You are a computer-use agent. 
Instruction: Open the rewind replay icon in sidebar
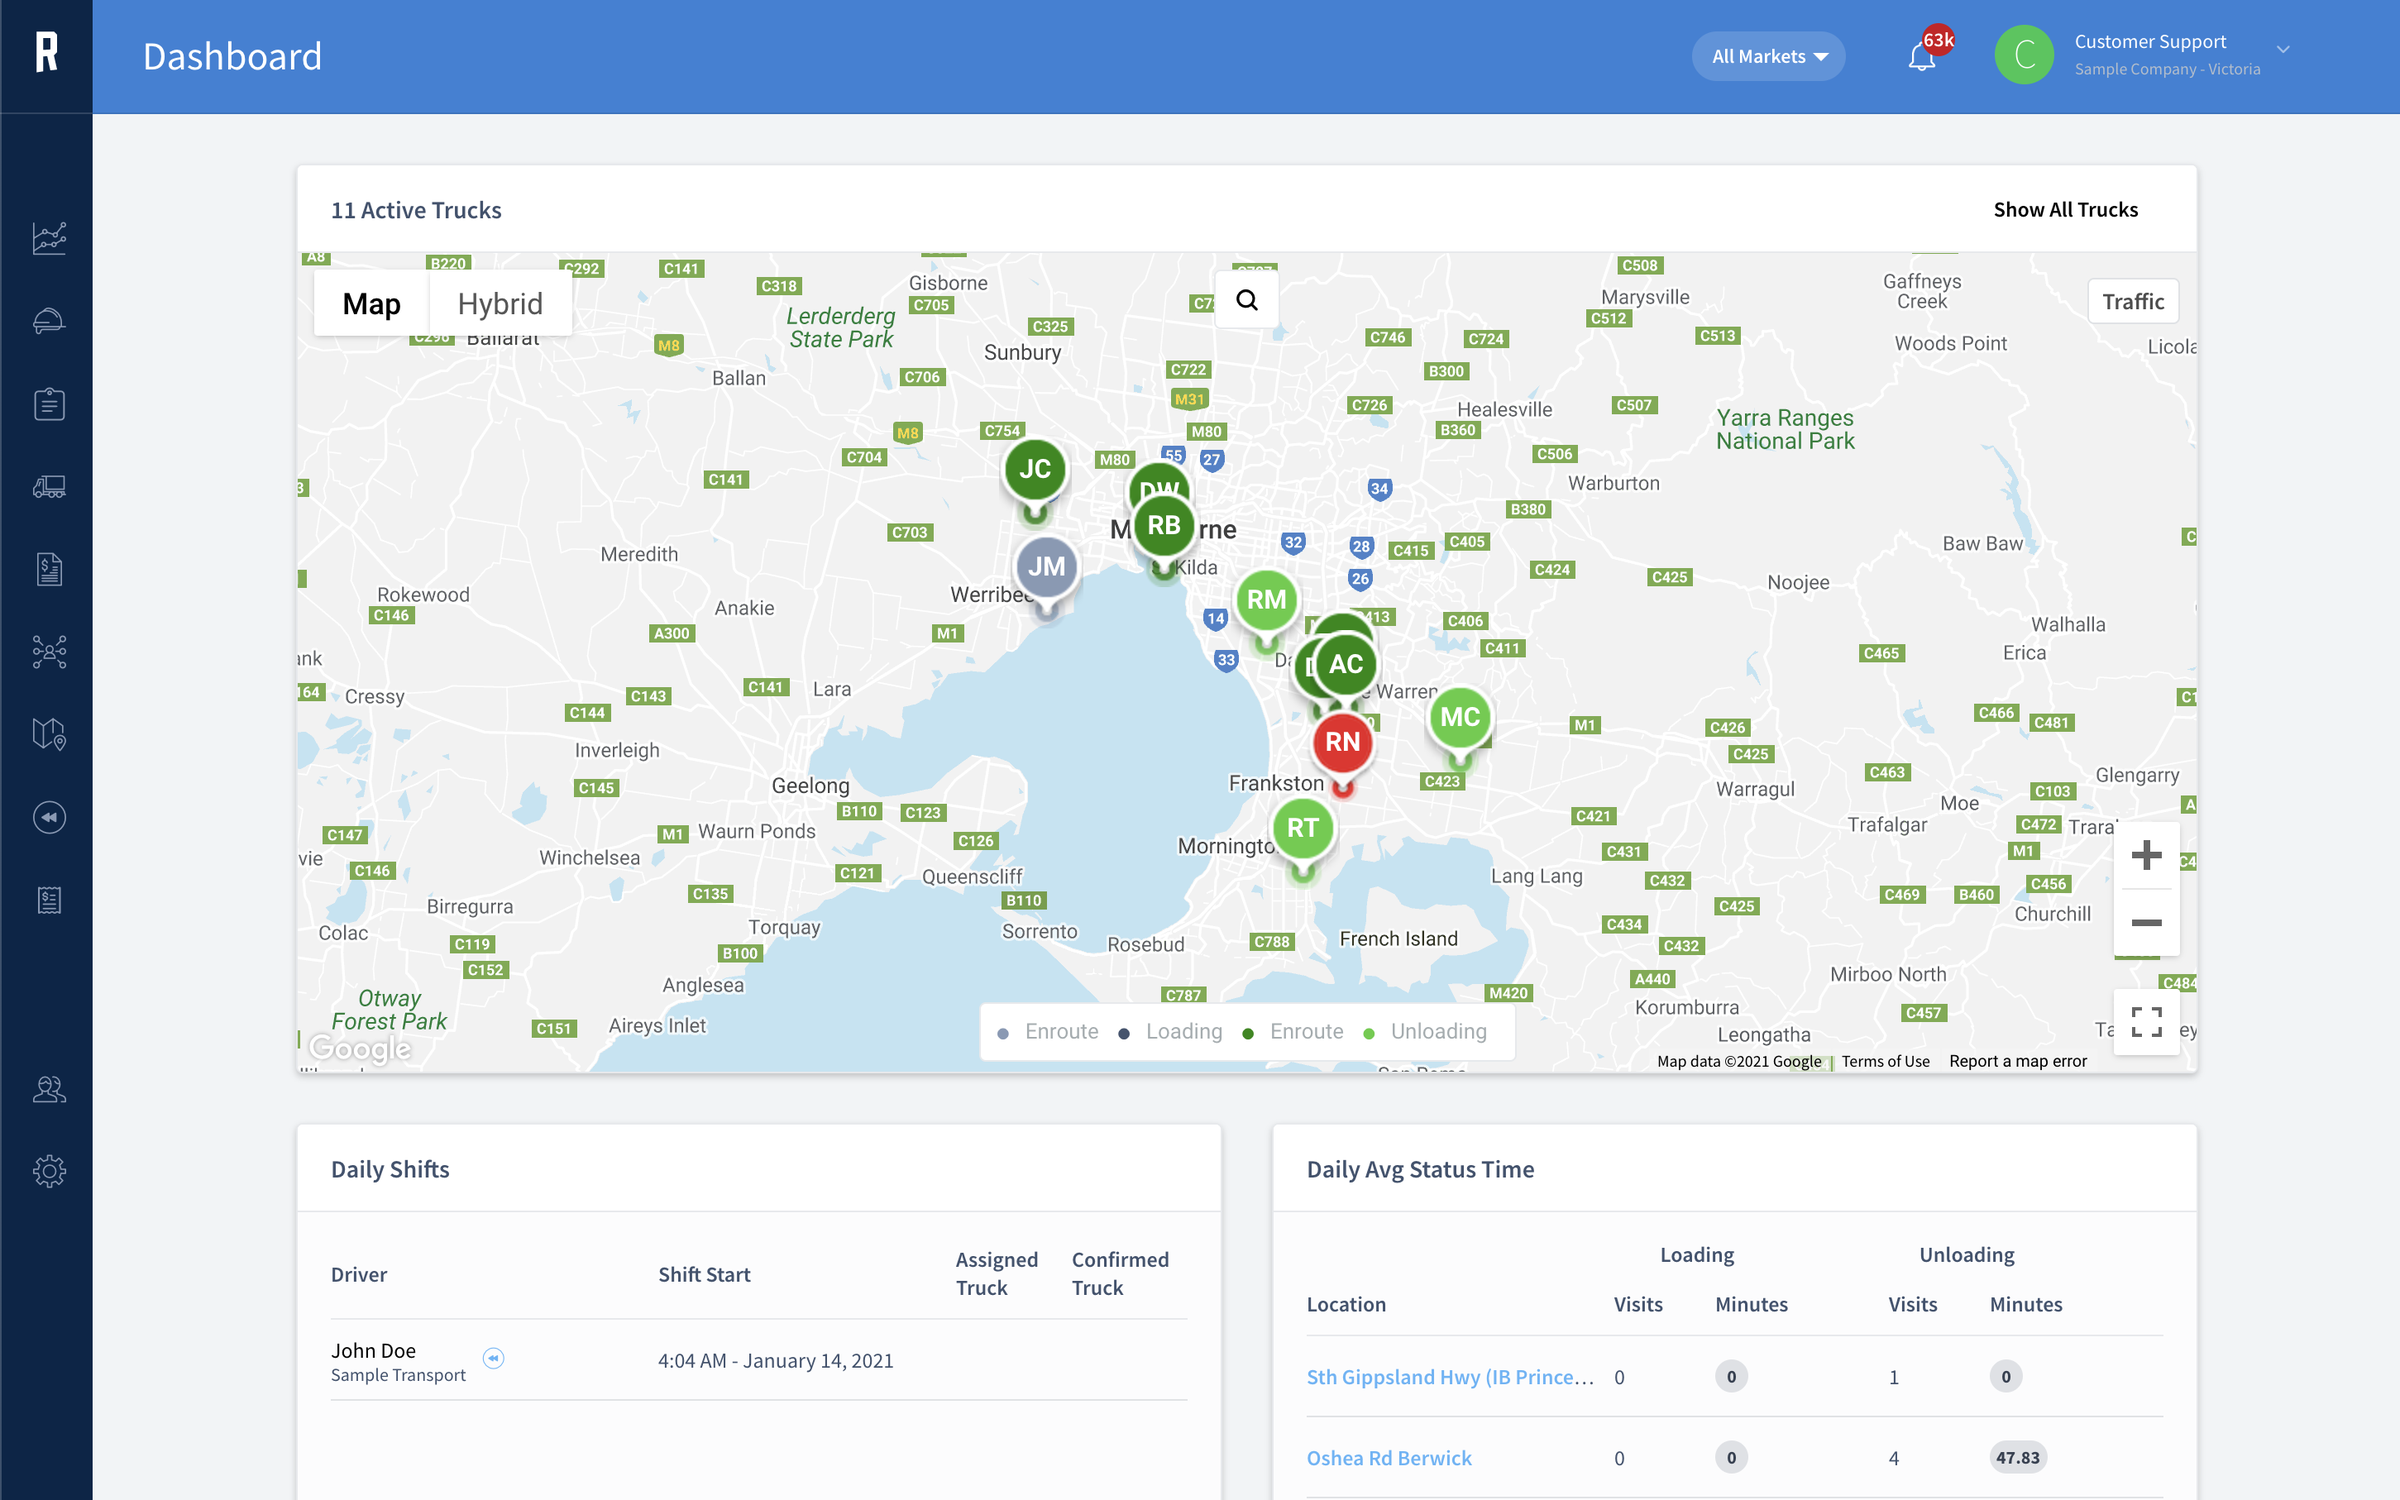(49, 817)
